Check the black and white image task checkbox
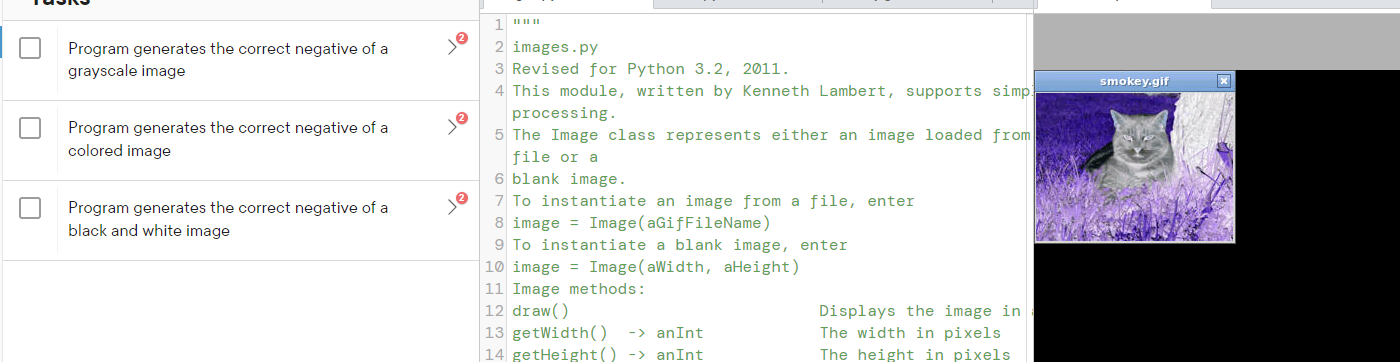 point(31,208)
